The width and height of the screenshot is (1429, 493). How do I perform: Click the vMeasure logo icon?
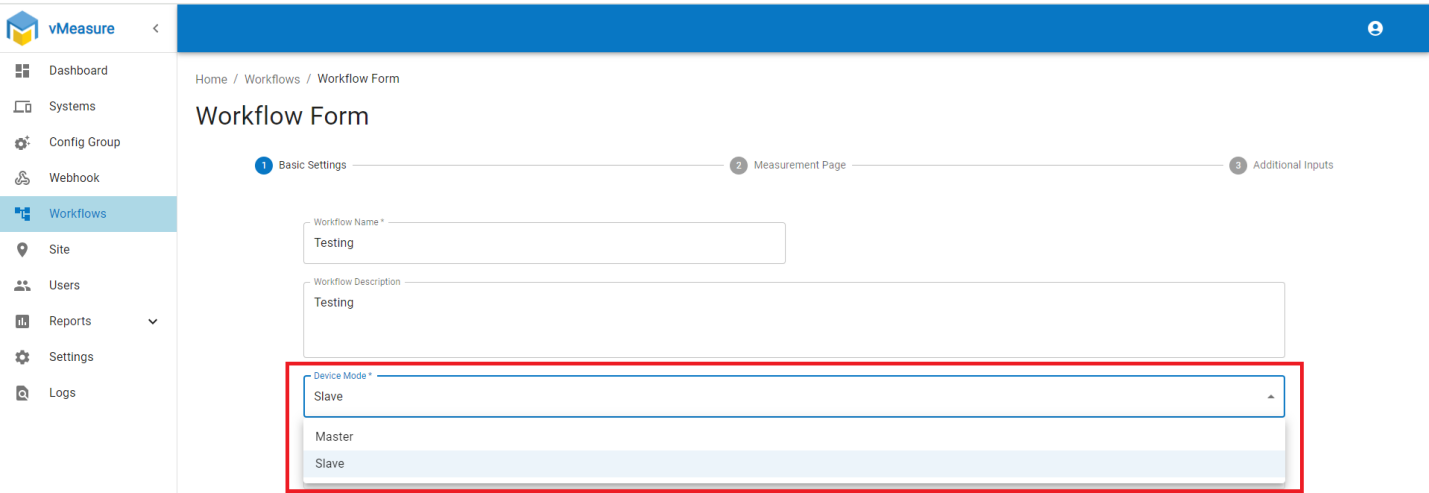[22, 28]
